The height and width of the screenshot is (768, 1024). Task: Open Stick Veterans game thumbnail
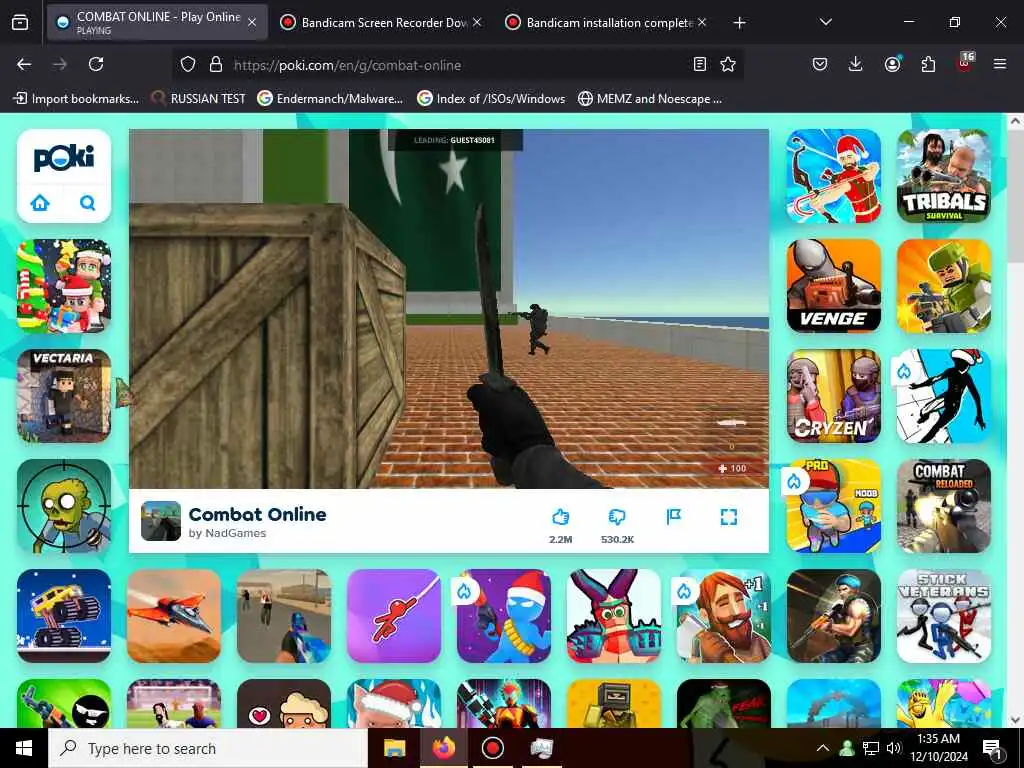point(944,616)
